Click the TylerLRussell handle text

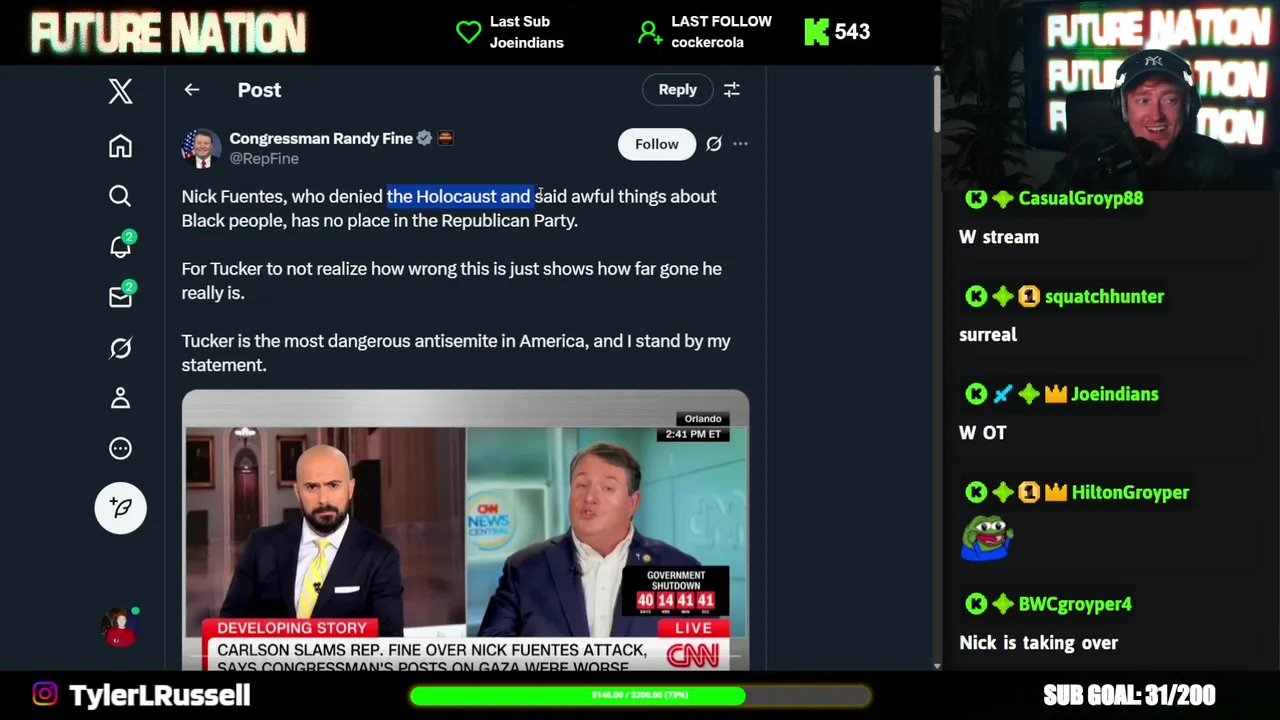[x=159, y=695]
